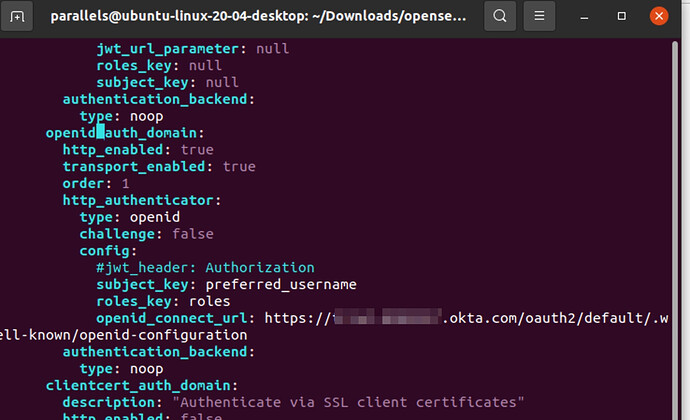
Task: Click the commented jwt_header line
Action: tap(205, 268)
